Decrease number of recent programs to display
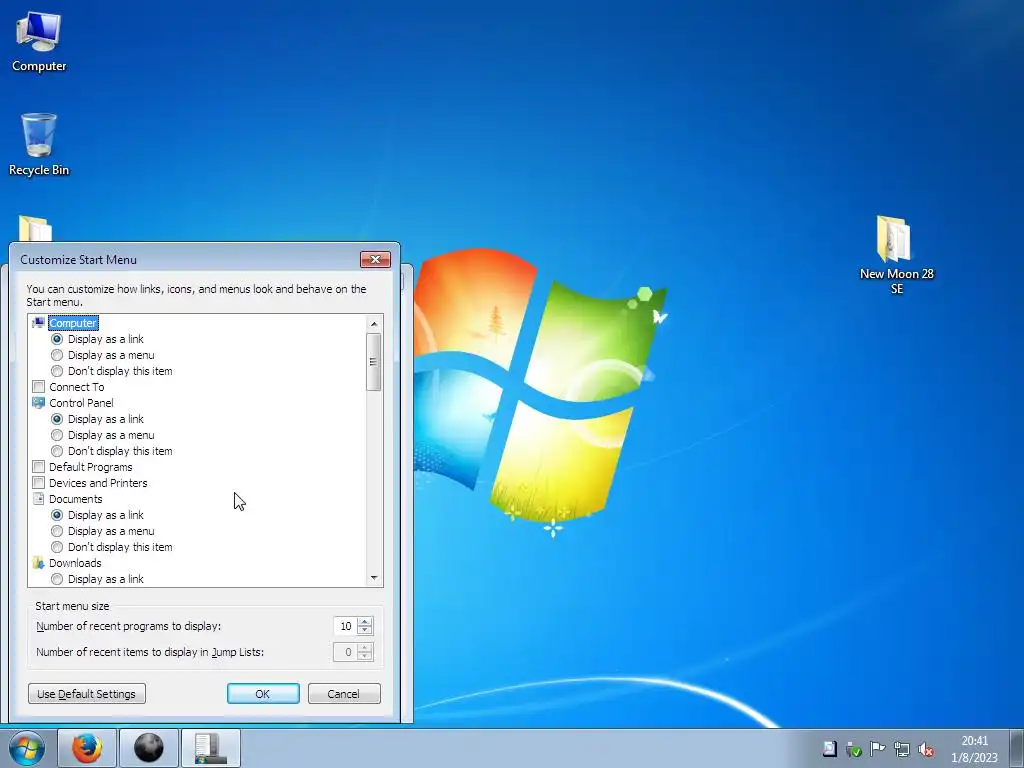Viewport: 1024px width, 768px height. click(365, 631)
